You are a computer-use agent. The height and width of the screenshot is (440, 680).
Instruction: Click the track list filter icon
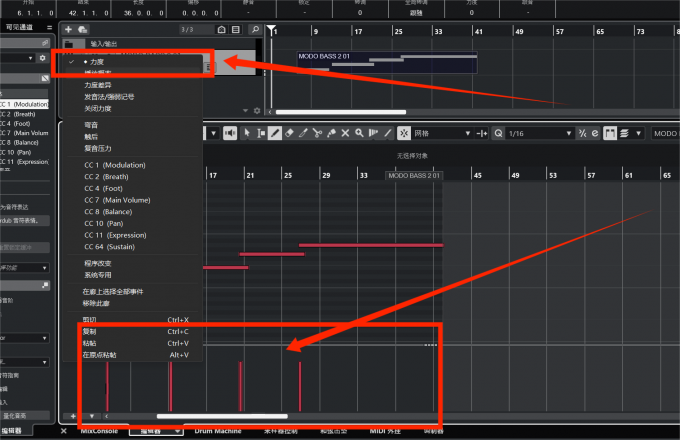tap(235, 29)
